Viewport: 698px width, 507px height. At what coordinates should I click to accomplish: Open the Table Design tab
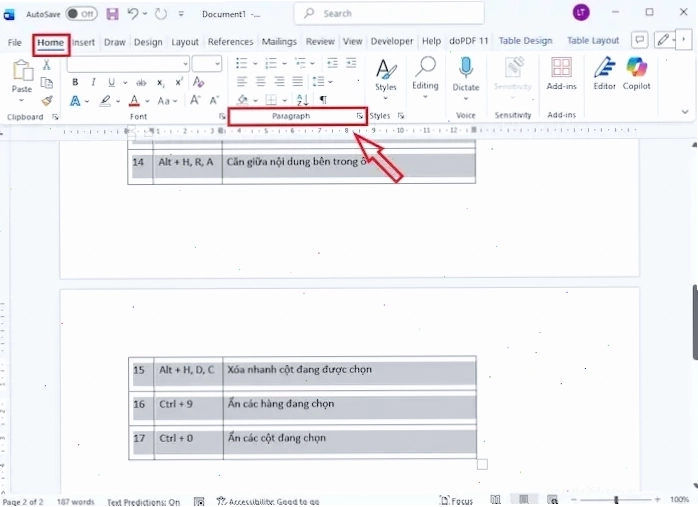pyautogui.click(x=525, y=41)
